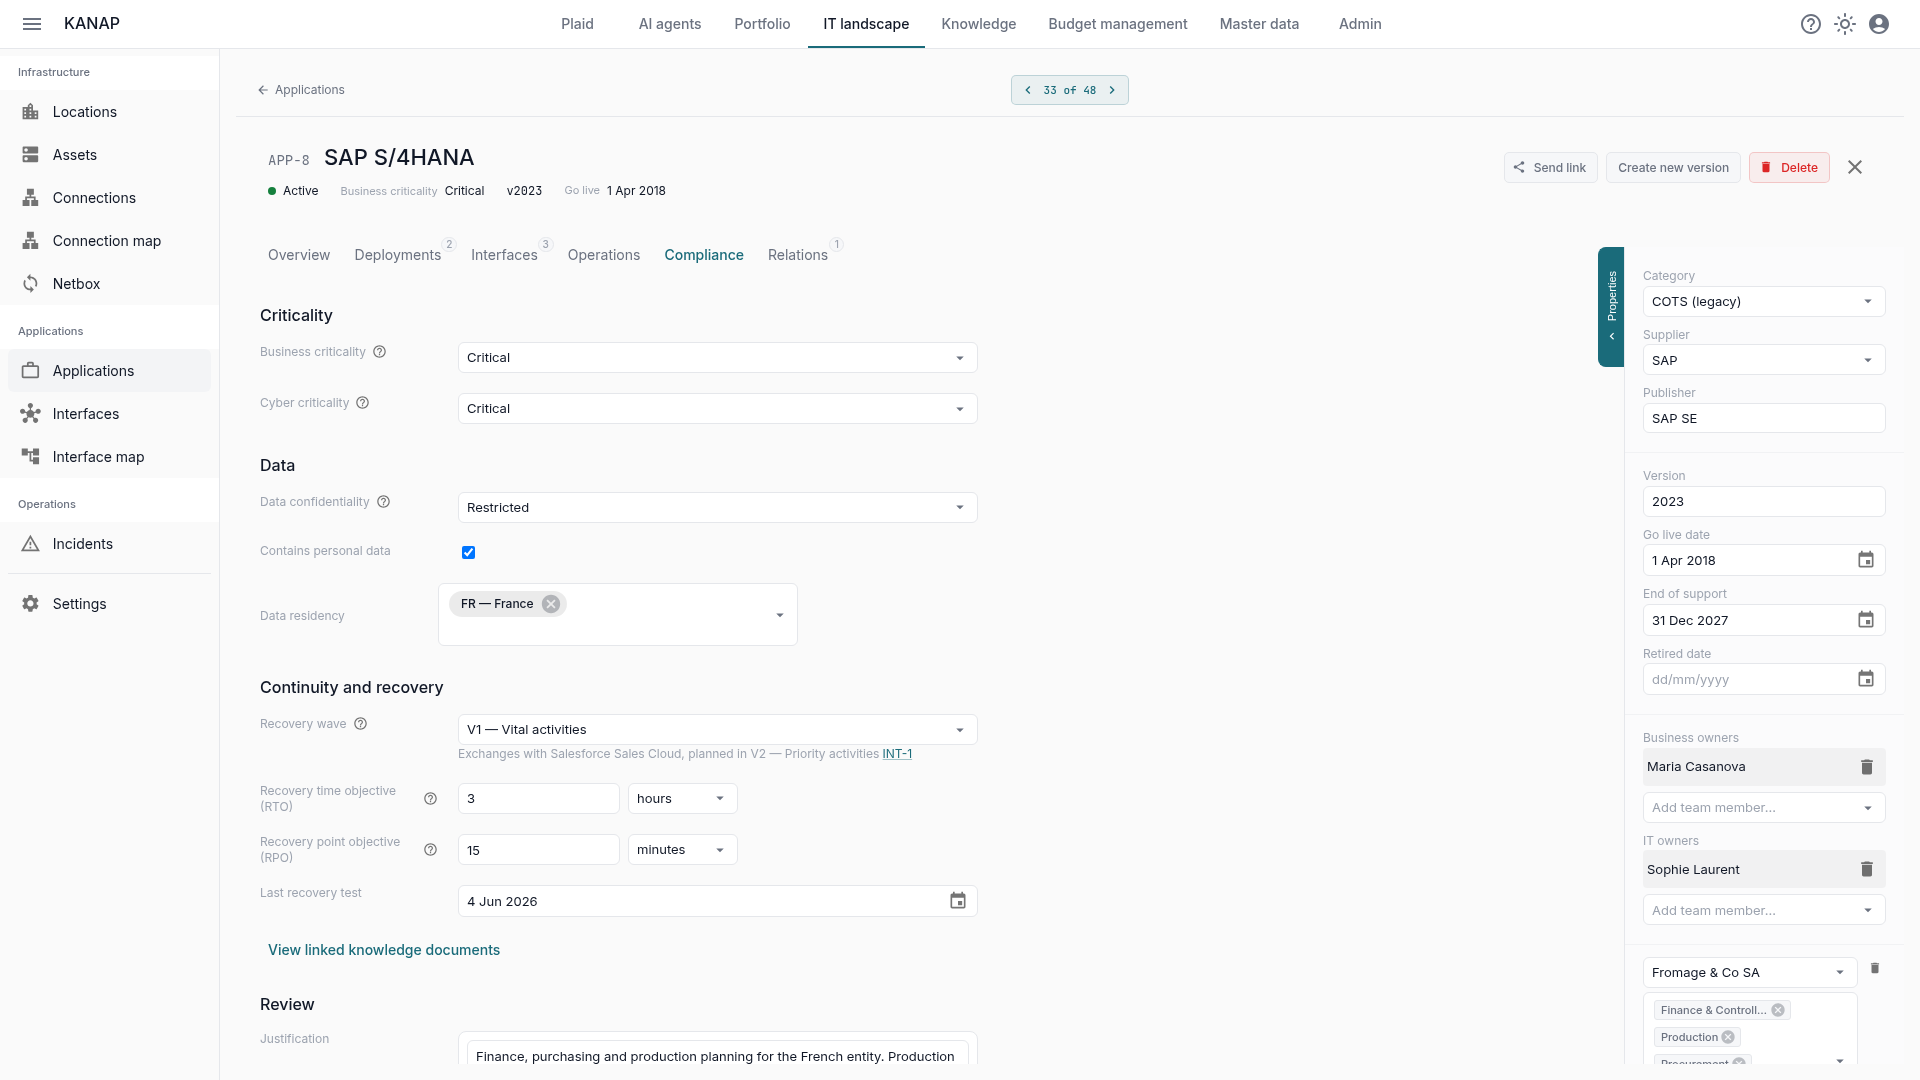Image resolution: width=1920 pixels, height=1080 pixels.
Task: Remove Maria Casanova from business owners
Action: (1866, 767)
